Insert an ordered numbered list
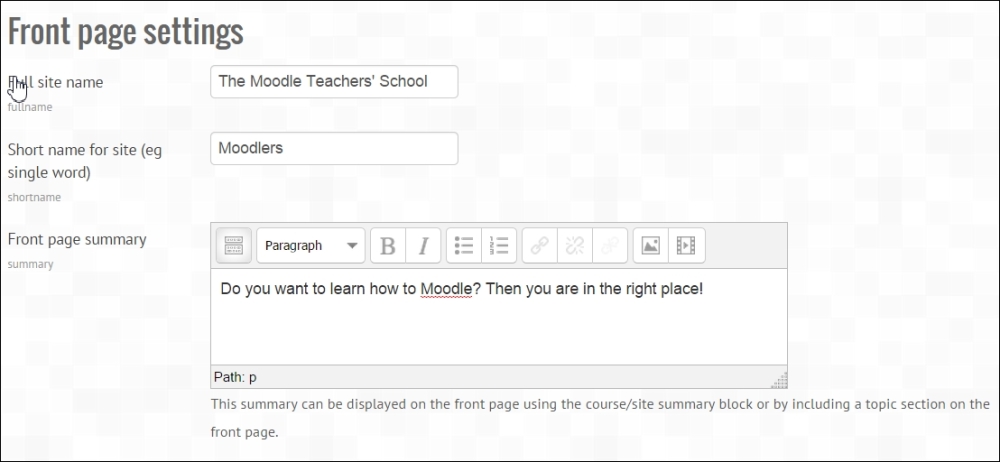Viewport: 1000px width, 462px height. coord(499,246)
